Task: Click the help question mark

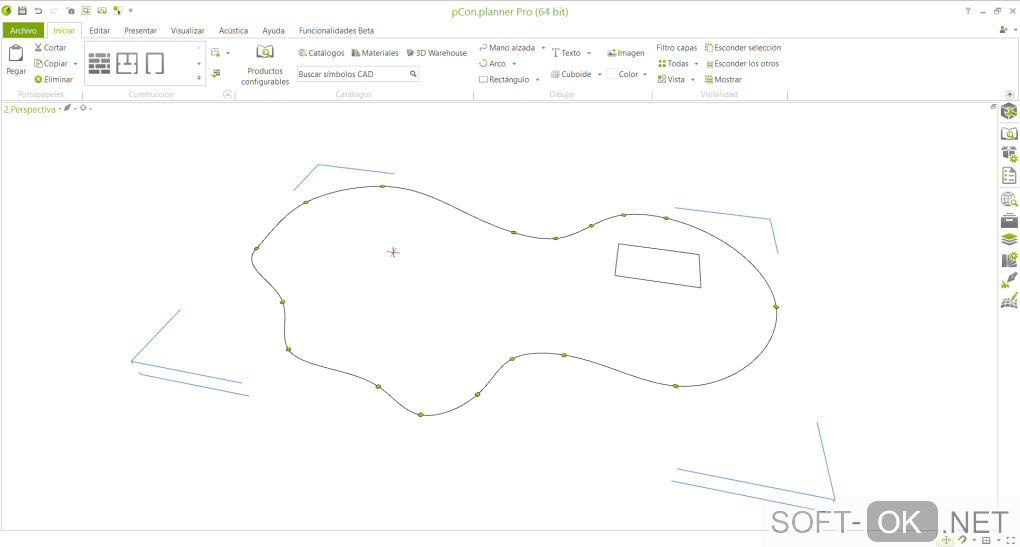Action: pyautogui.click(x=968, y=11)
